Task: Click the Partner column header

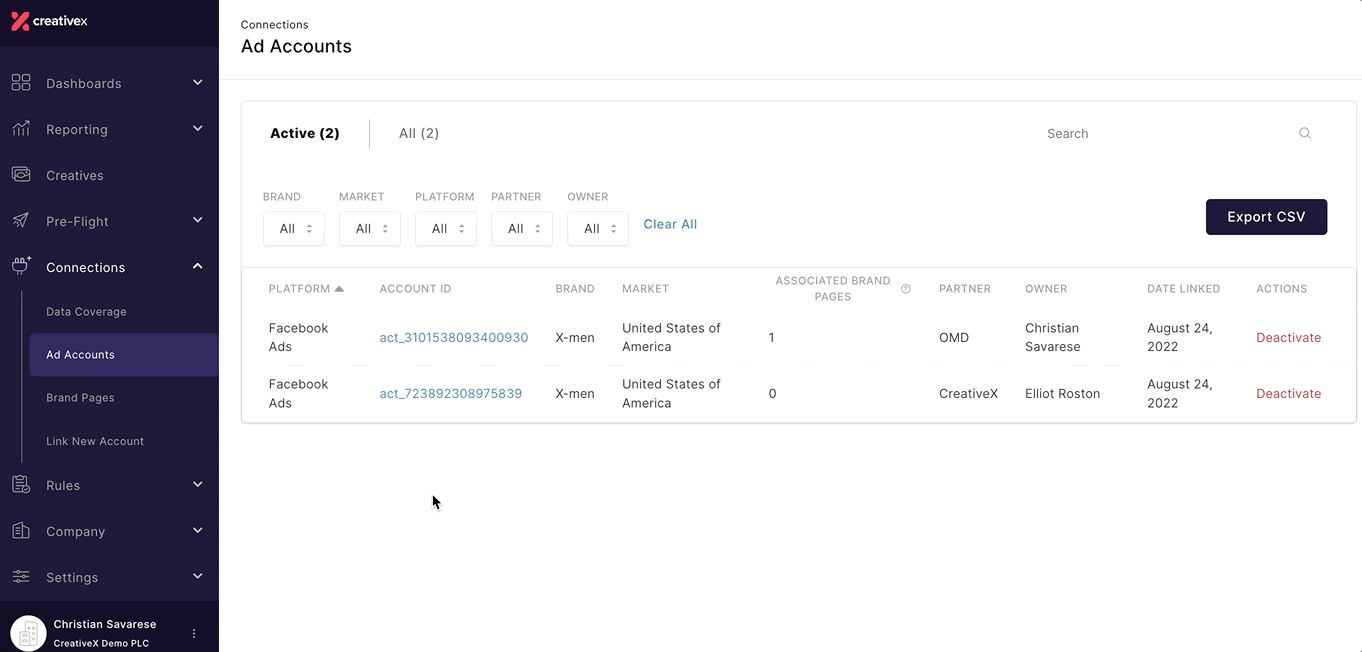Action: click(x=965, y=289)
